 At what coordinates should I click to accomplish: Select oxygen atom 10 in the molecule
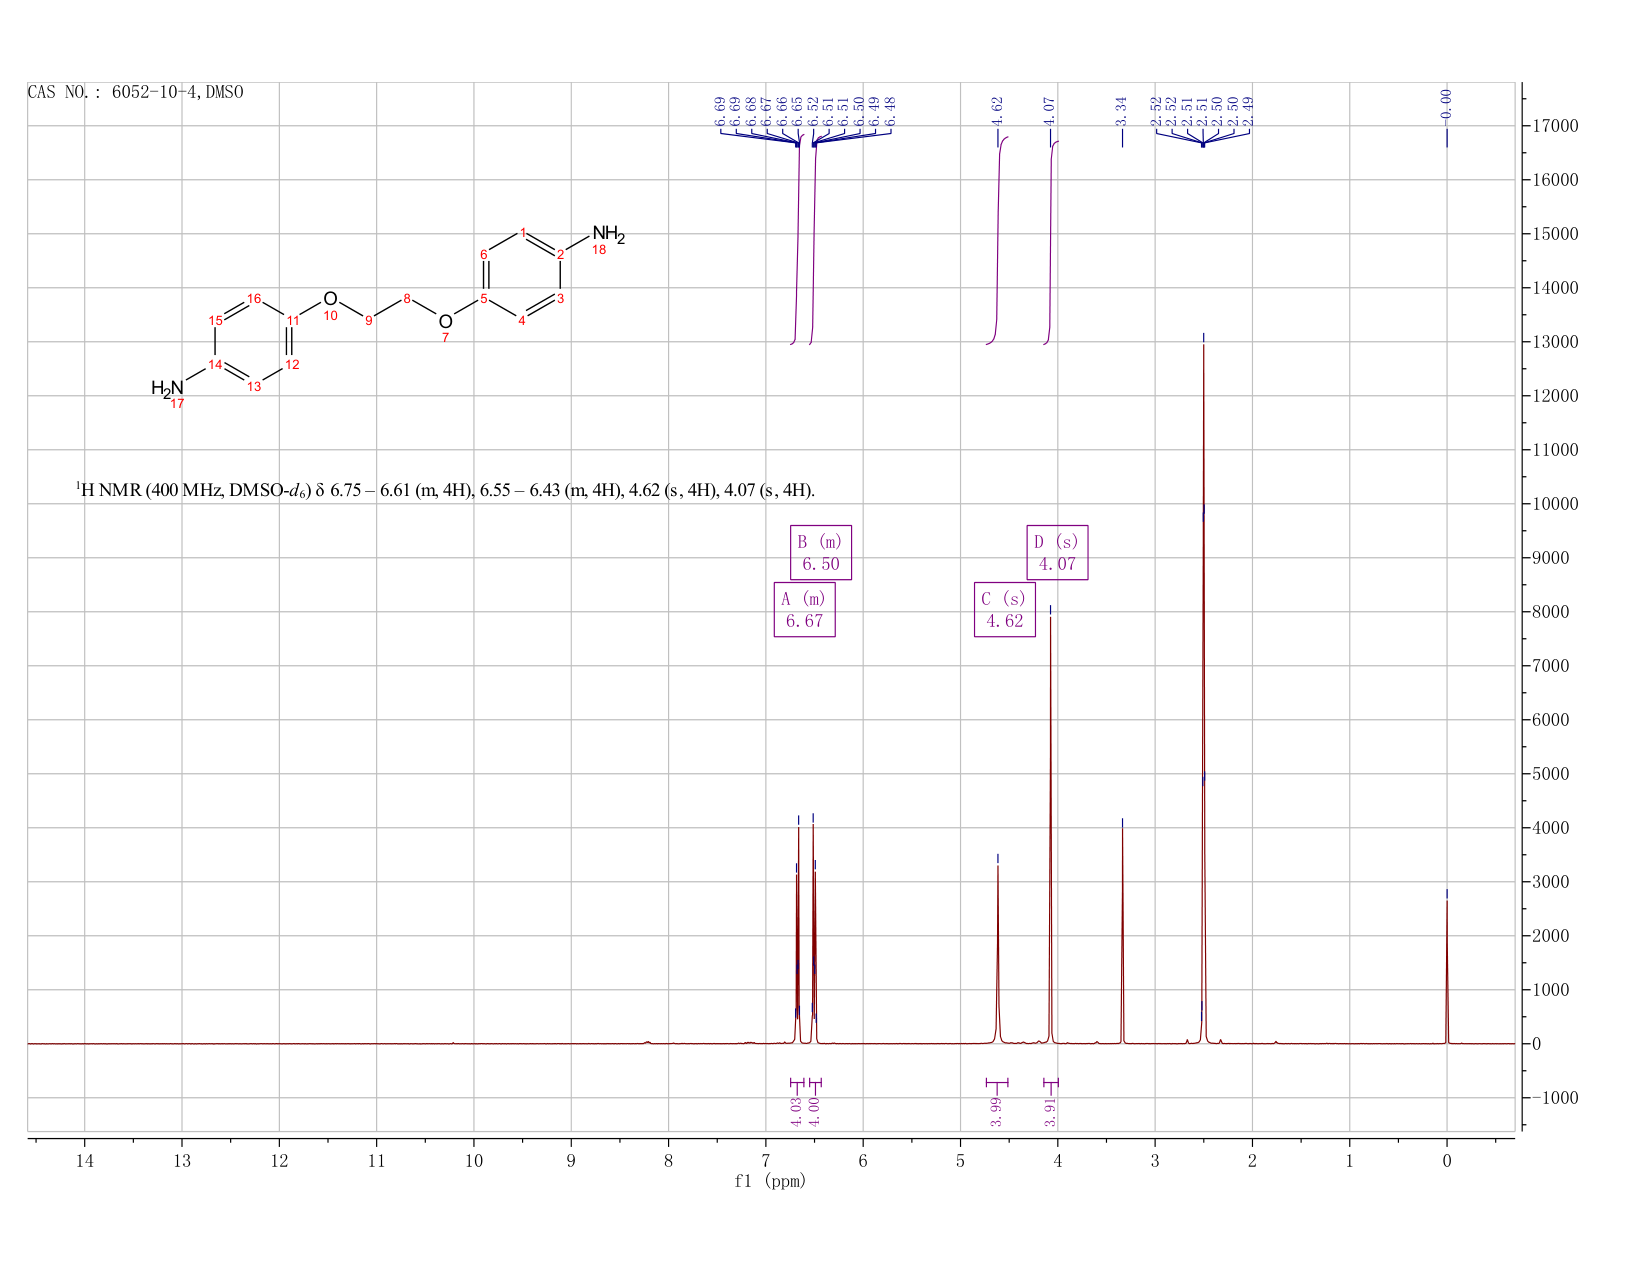330,299
